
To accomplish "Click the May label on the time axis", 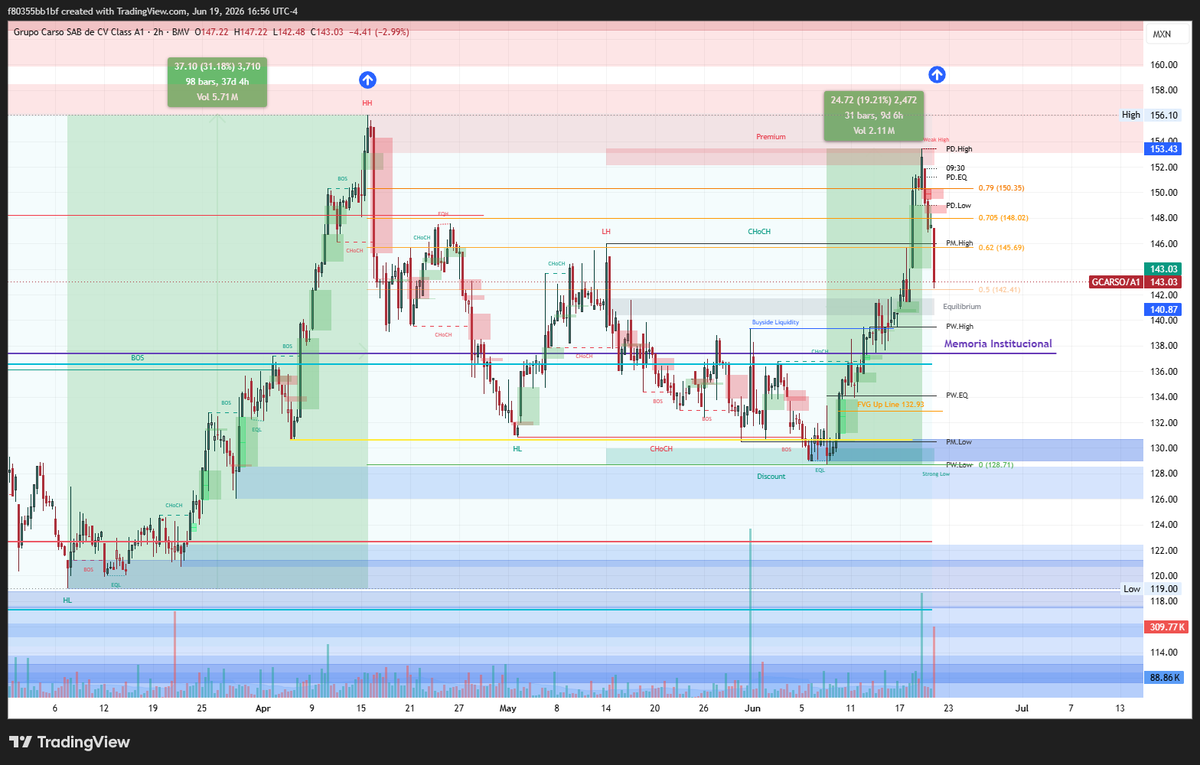I will (x=508, y=708).
